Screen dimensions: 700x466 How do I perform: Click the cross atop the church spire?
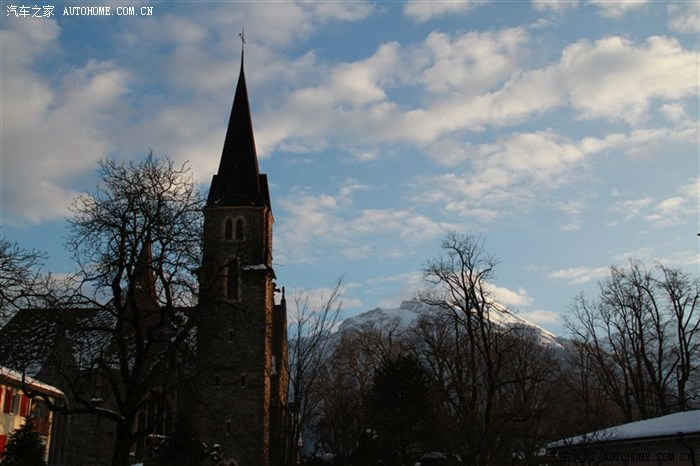[x=241, y=38]
